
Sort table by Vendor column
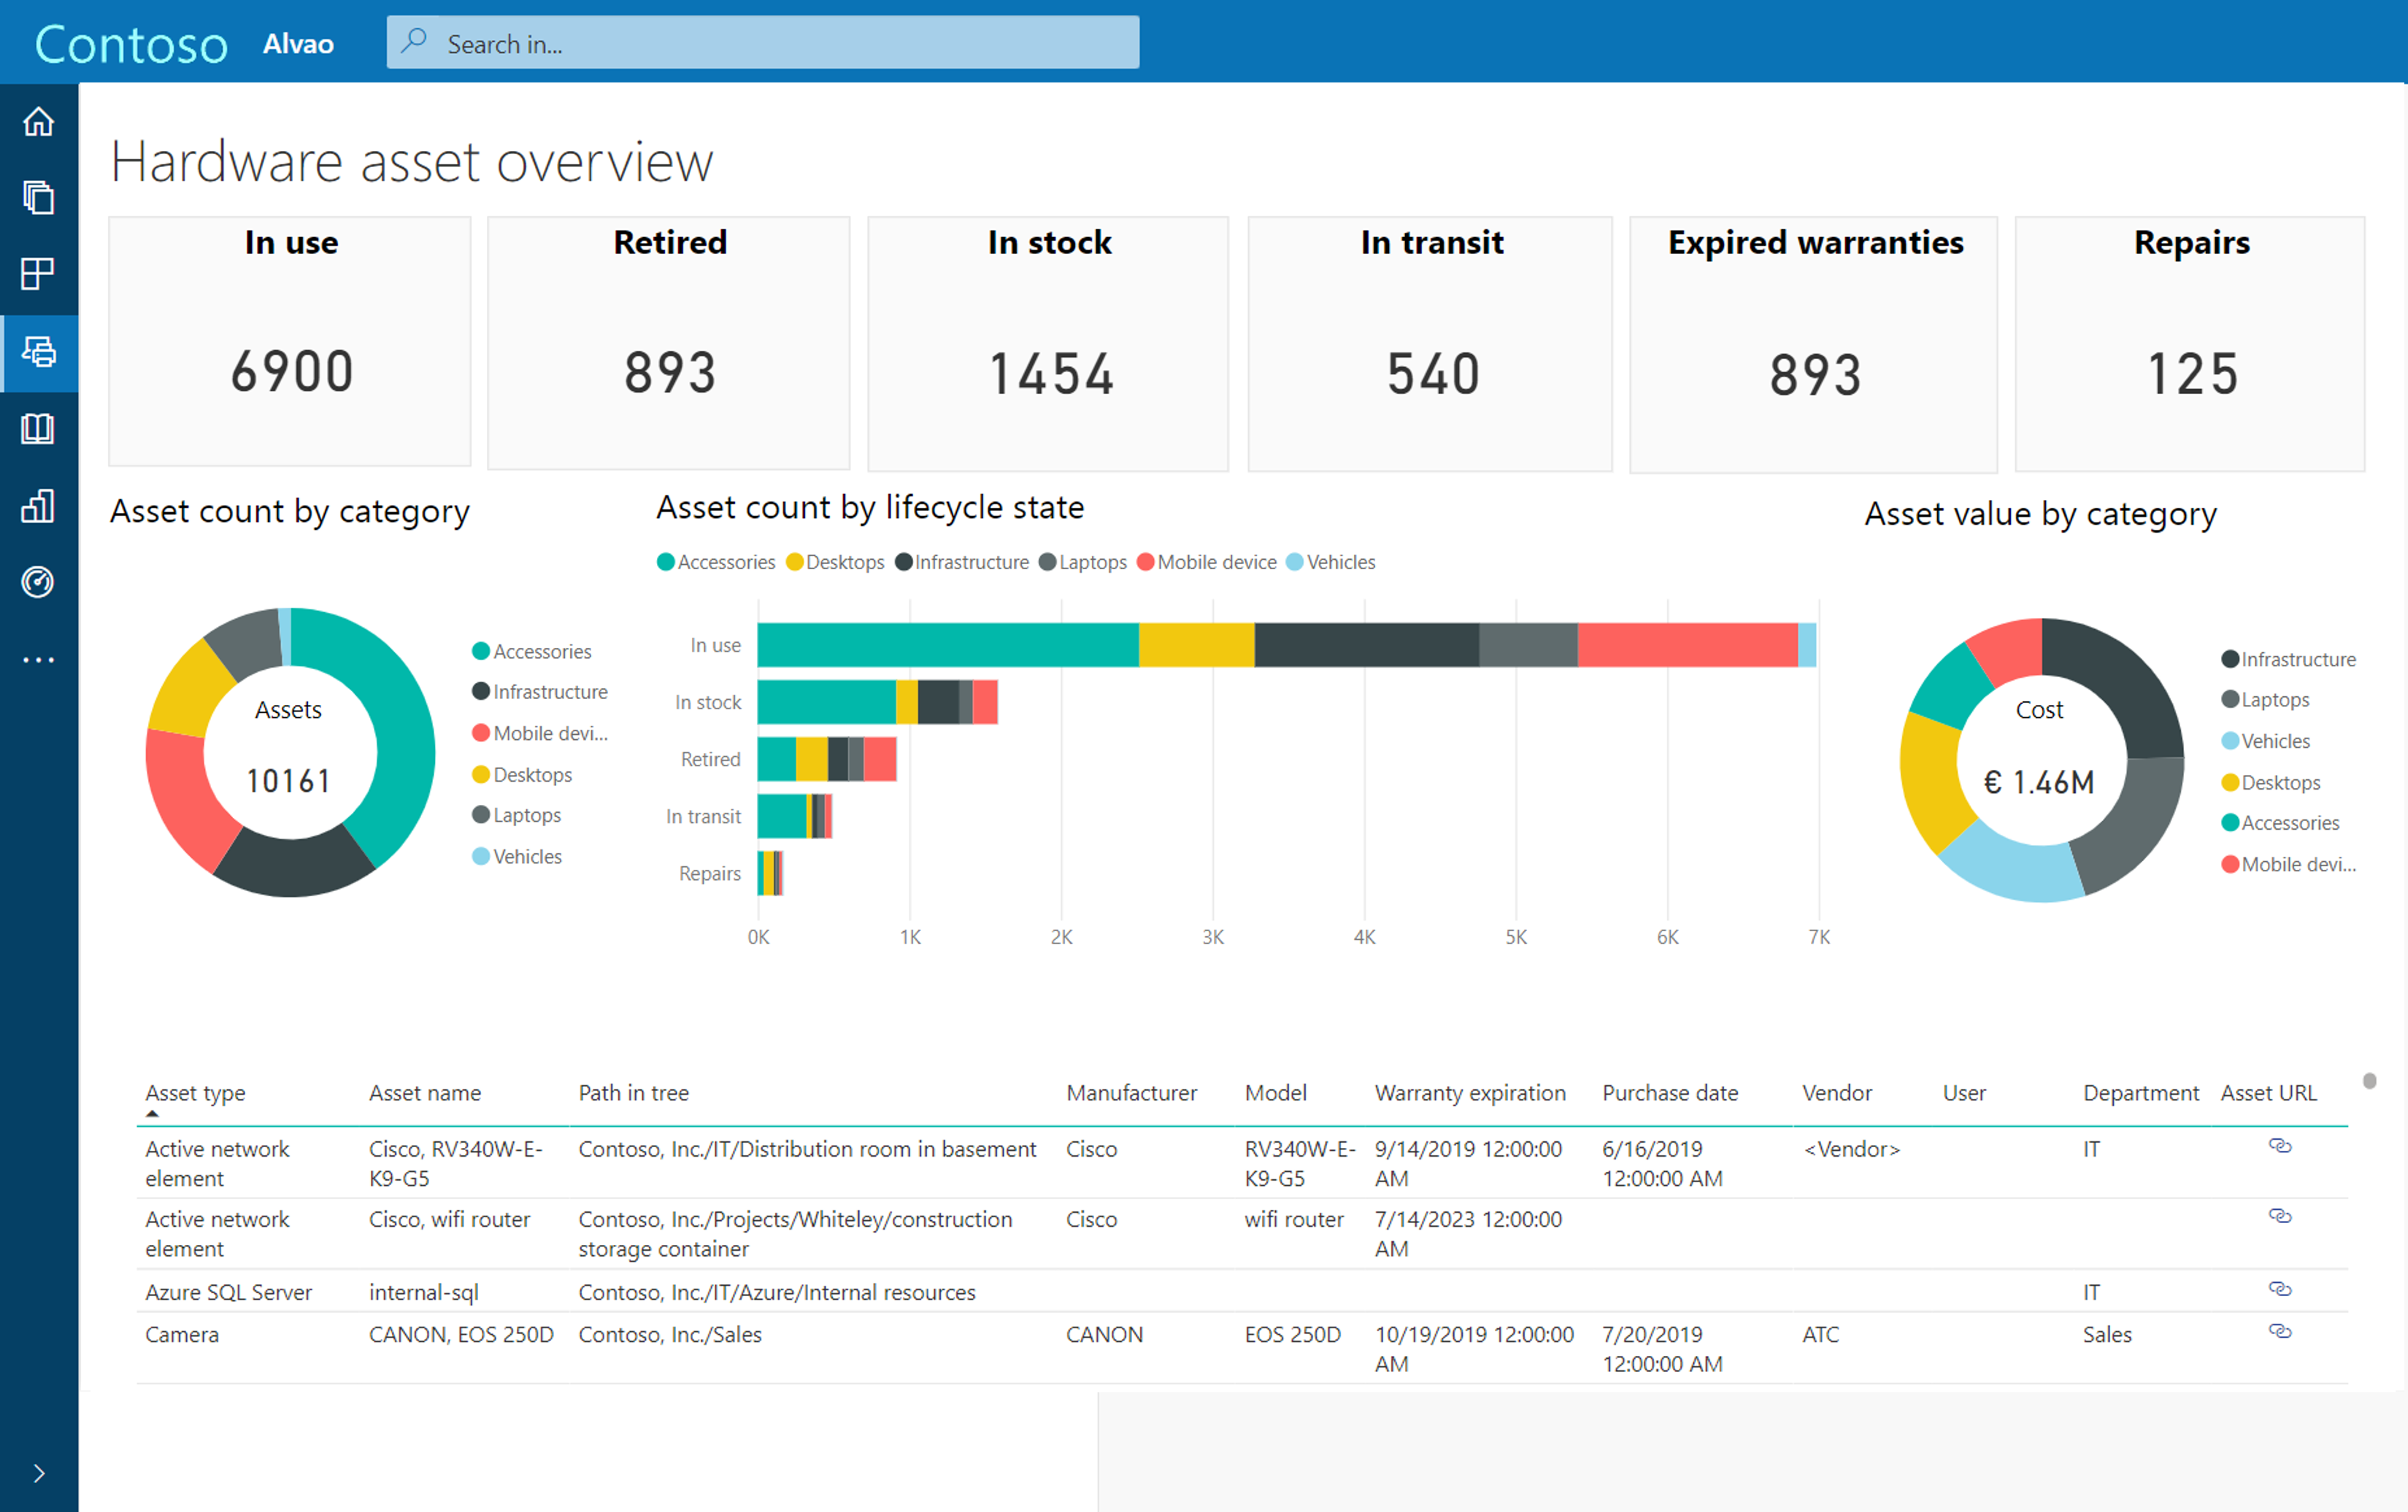coord(1837,1093)
